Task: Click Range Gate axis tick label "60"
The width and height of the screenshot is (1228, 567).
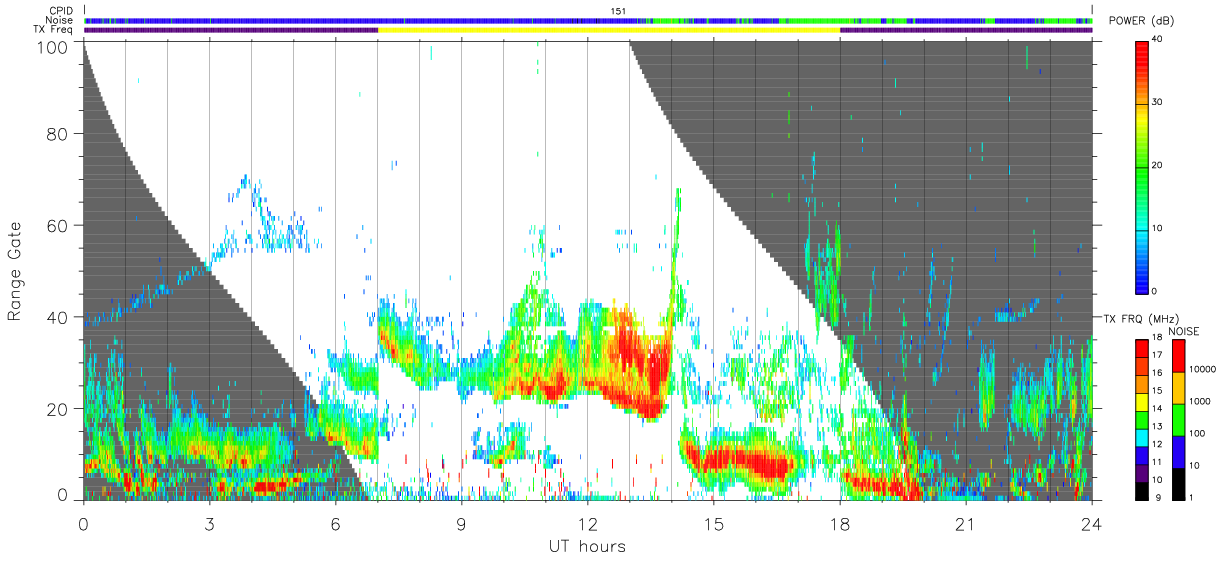Action: click(57, 225)
